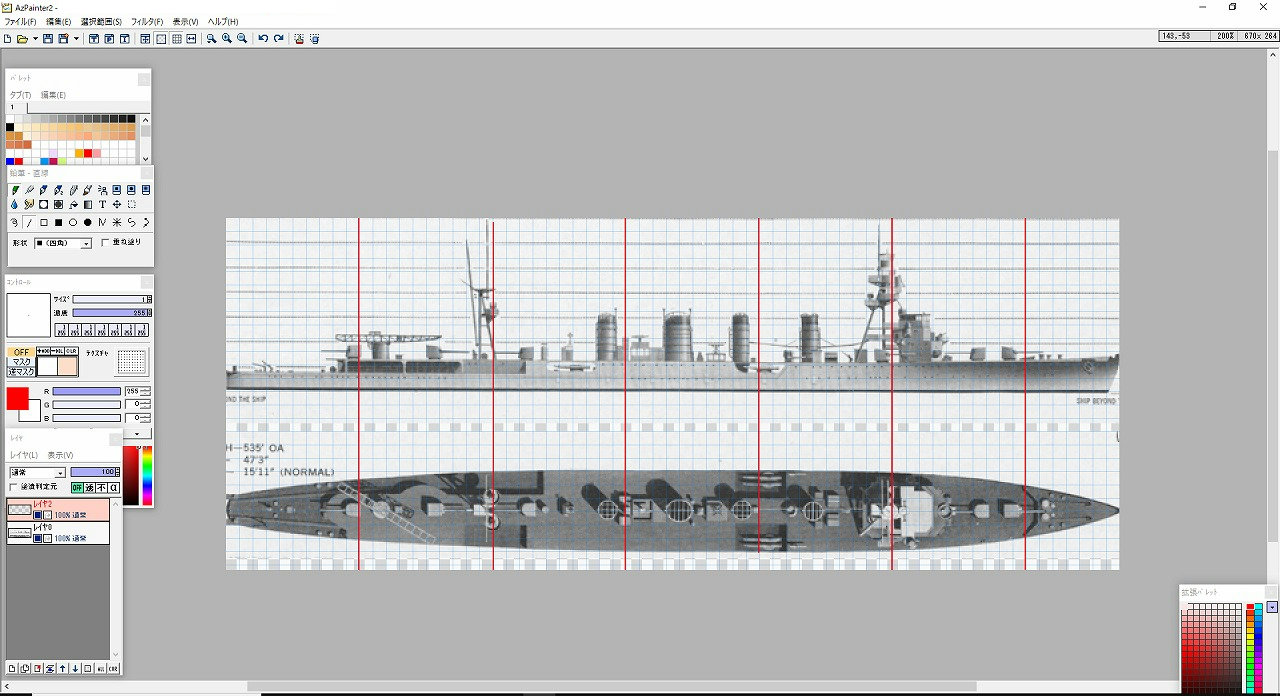Click the Open file folder icon
The height and width of the screenshot is (696, 1280).
[x=22, y=39]
